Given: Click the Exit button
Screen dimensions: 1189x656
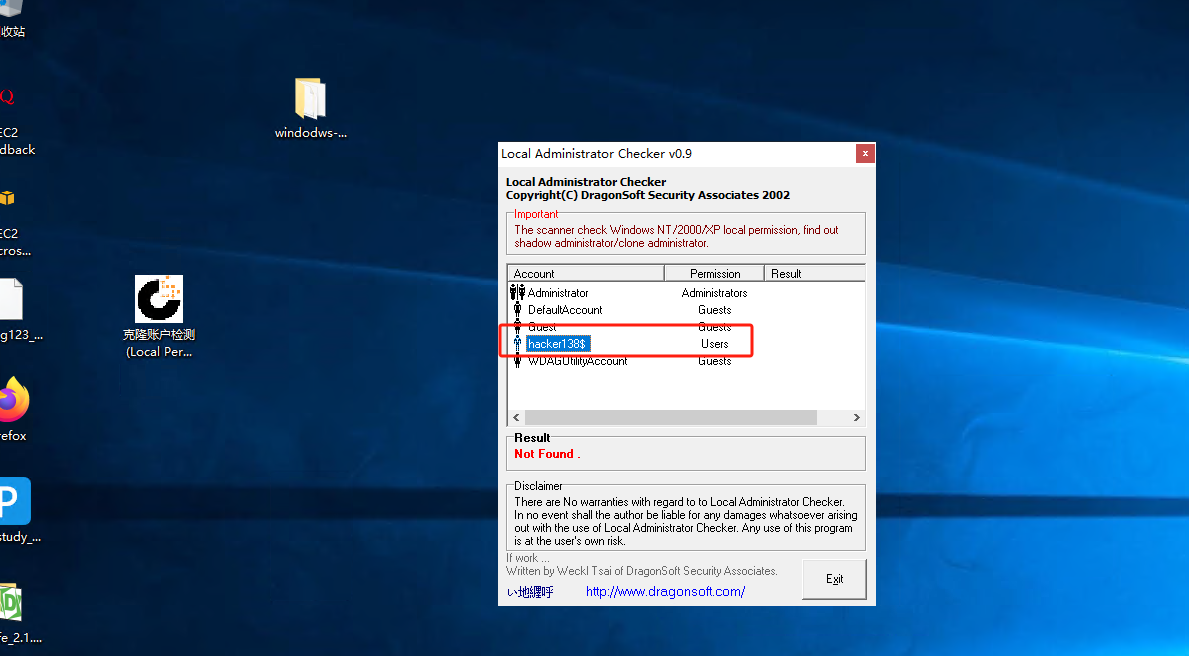Looking at the screenshot, I should pyautogui.click(x=834, y=579).
